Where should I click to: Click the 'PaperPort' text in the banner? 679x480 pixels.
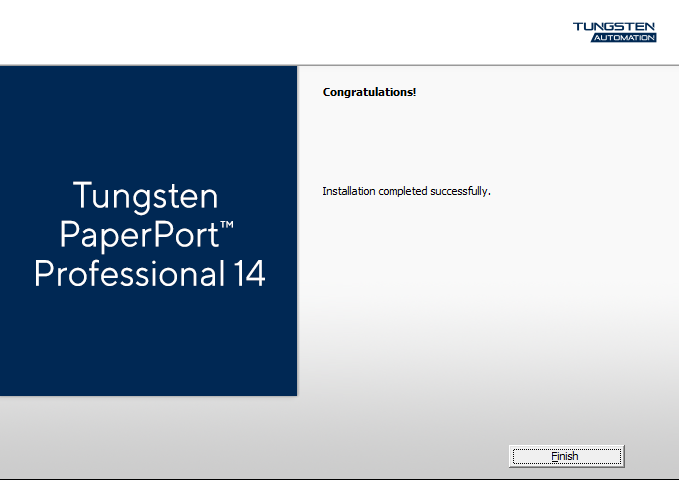click(138, 235)
